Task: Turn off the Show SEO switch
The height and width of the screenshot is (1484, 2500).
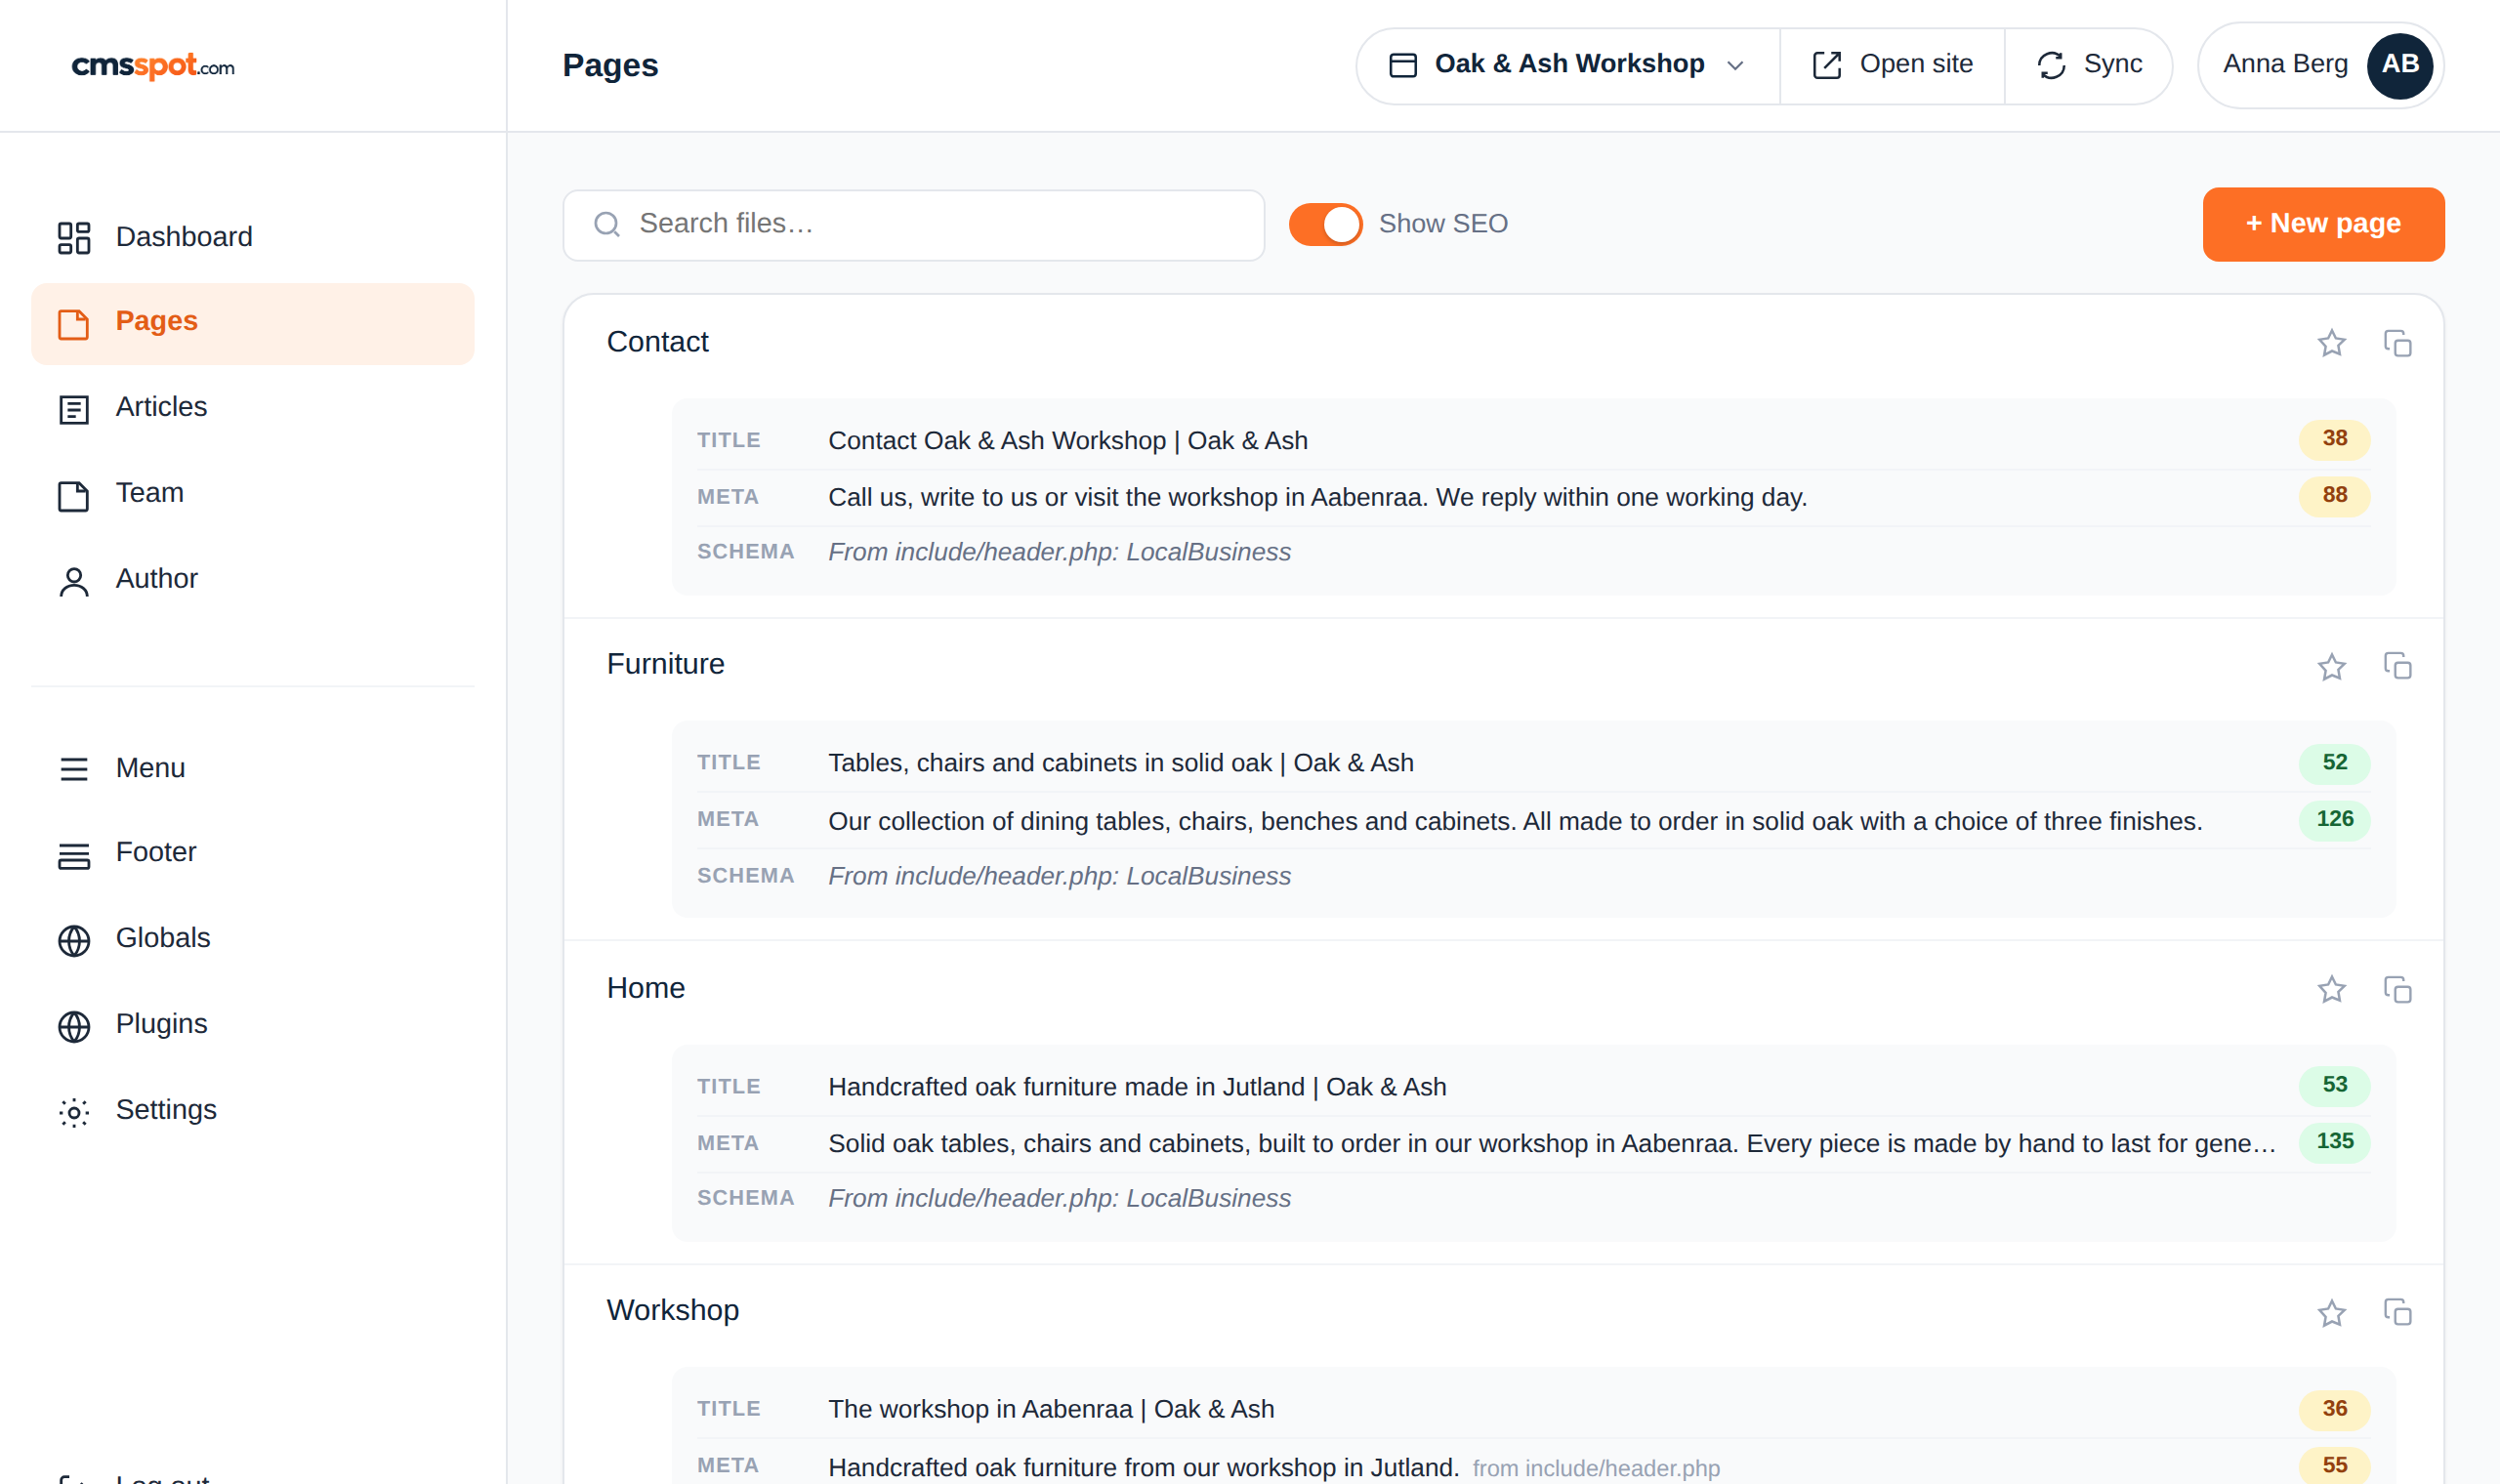Action: [x=1325, y=224]
